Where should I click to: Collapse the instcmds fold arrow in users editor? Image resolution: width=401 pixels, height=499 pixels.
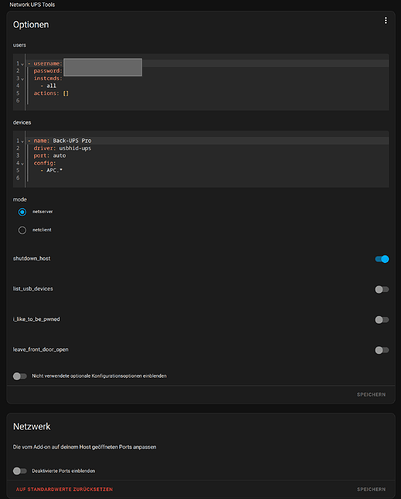coord(22,79)
